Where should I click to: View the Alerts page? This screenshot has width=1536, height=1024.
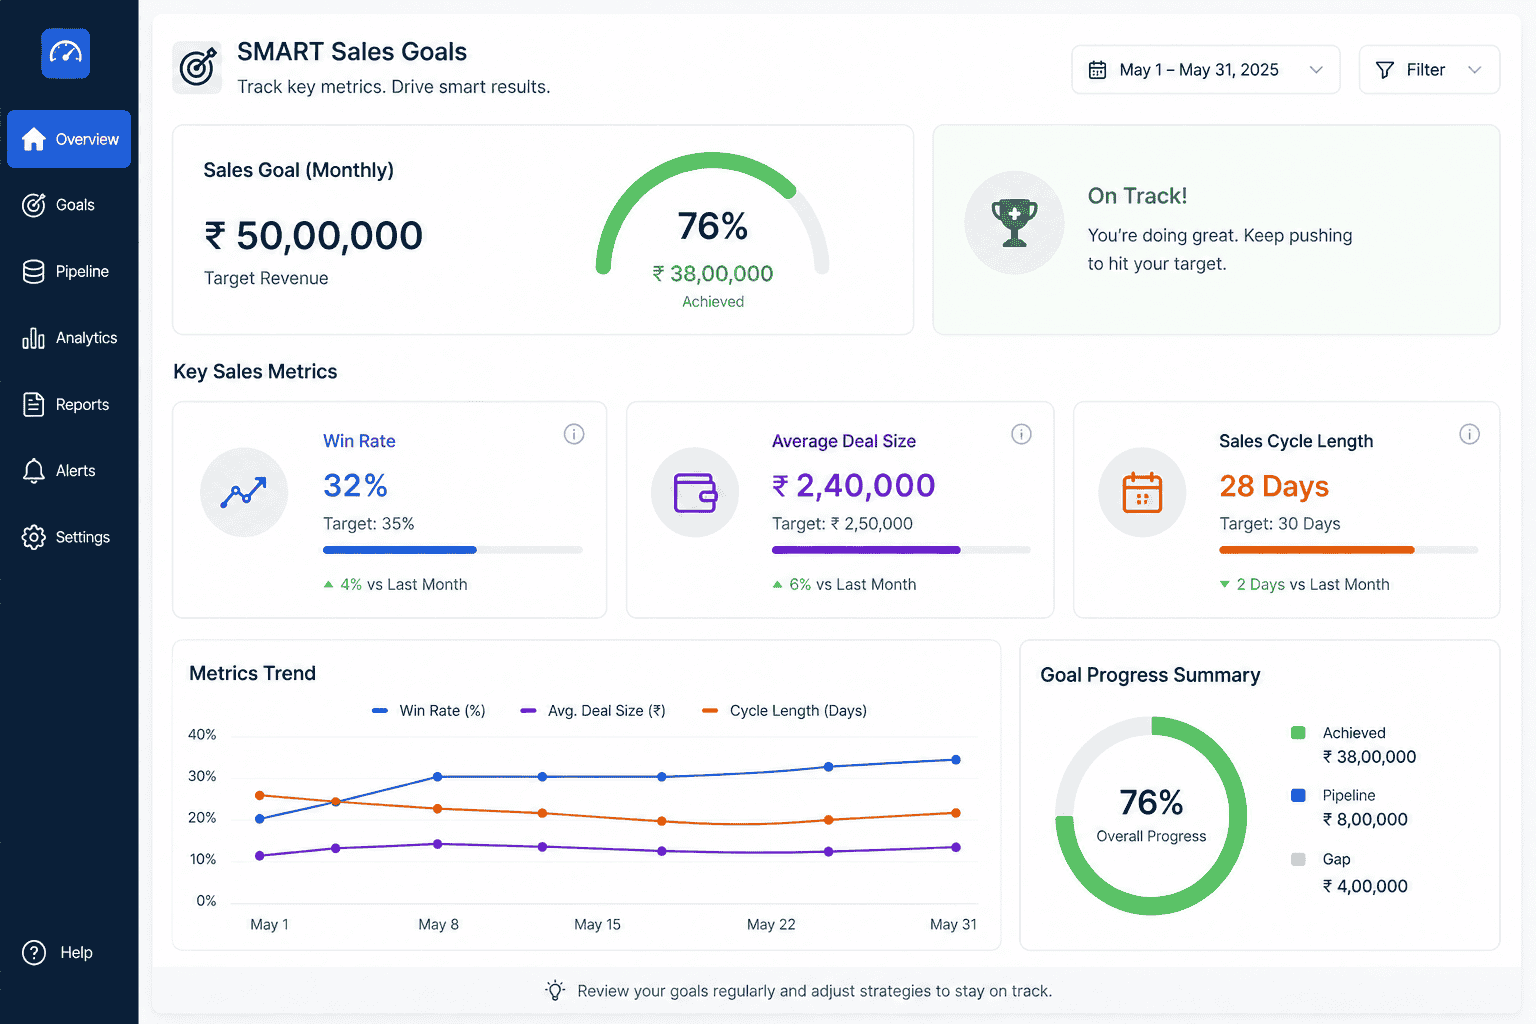(75, 471)
